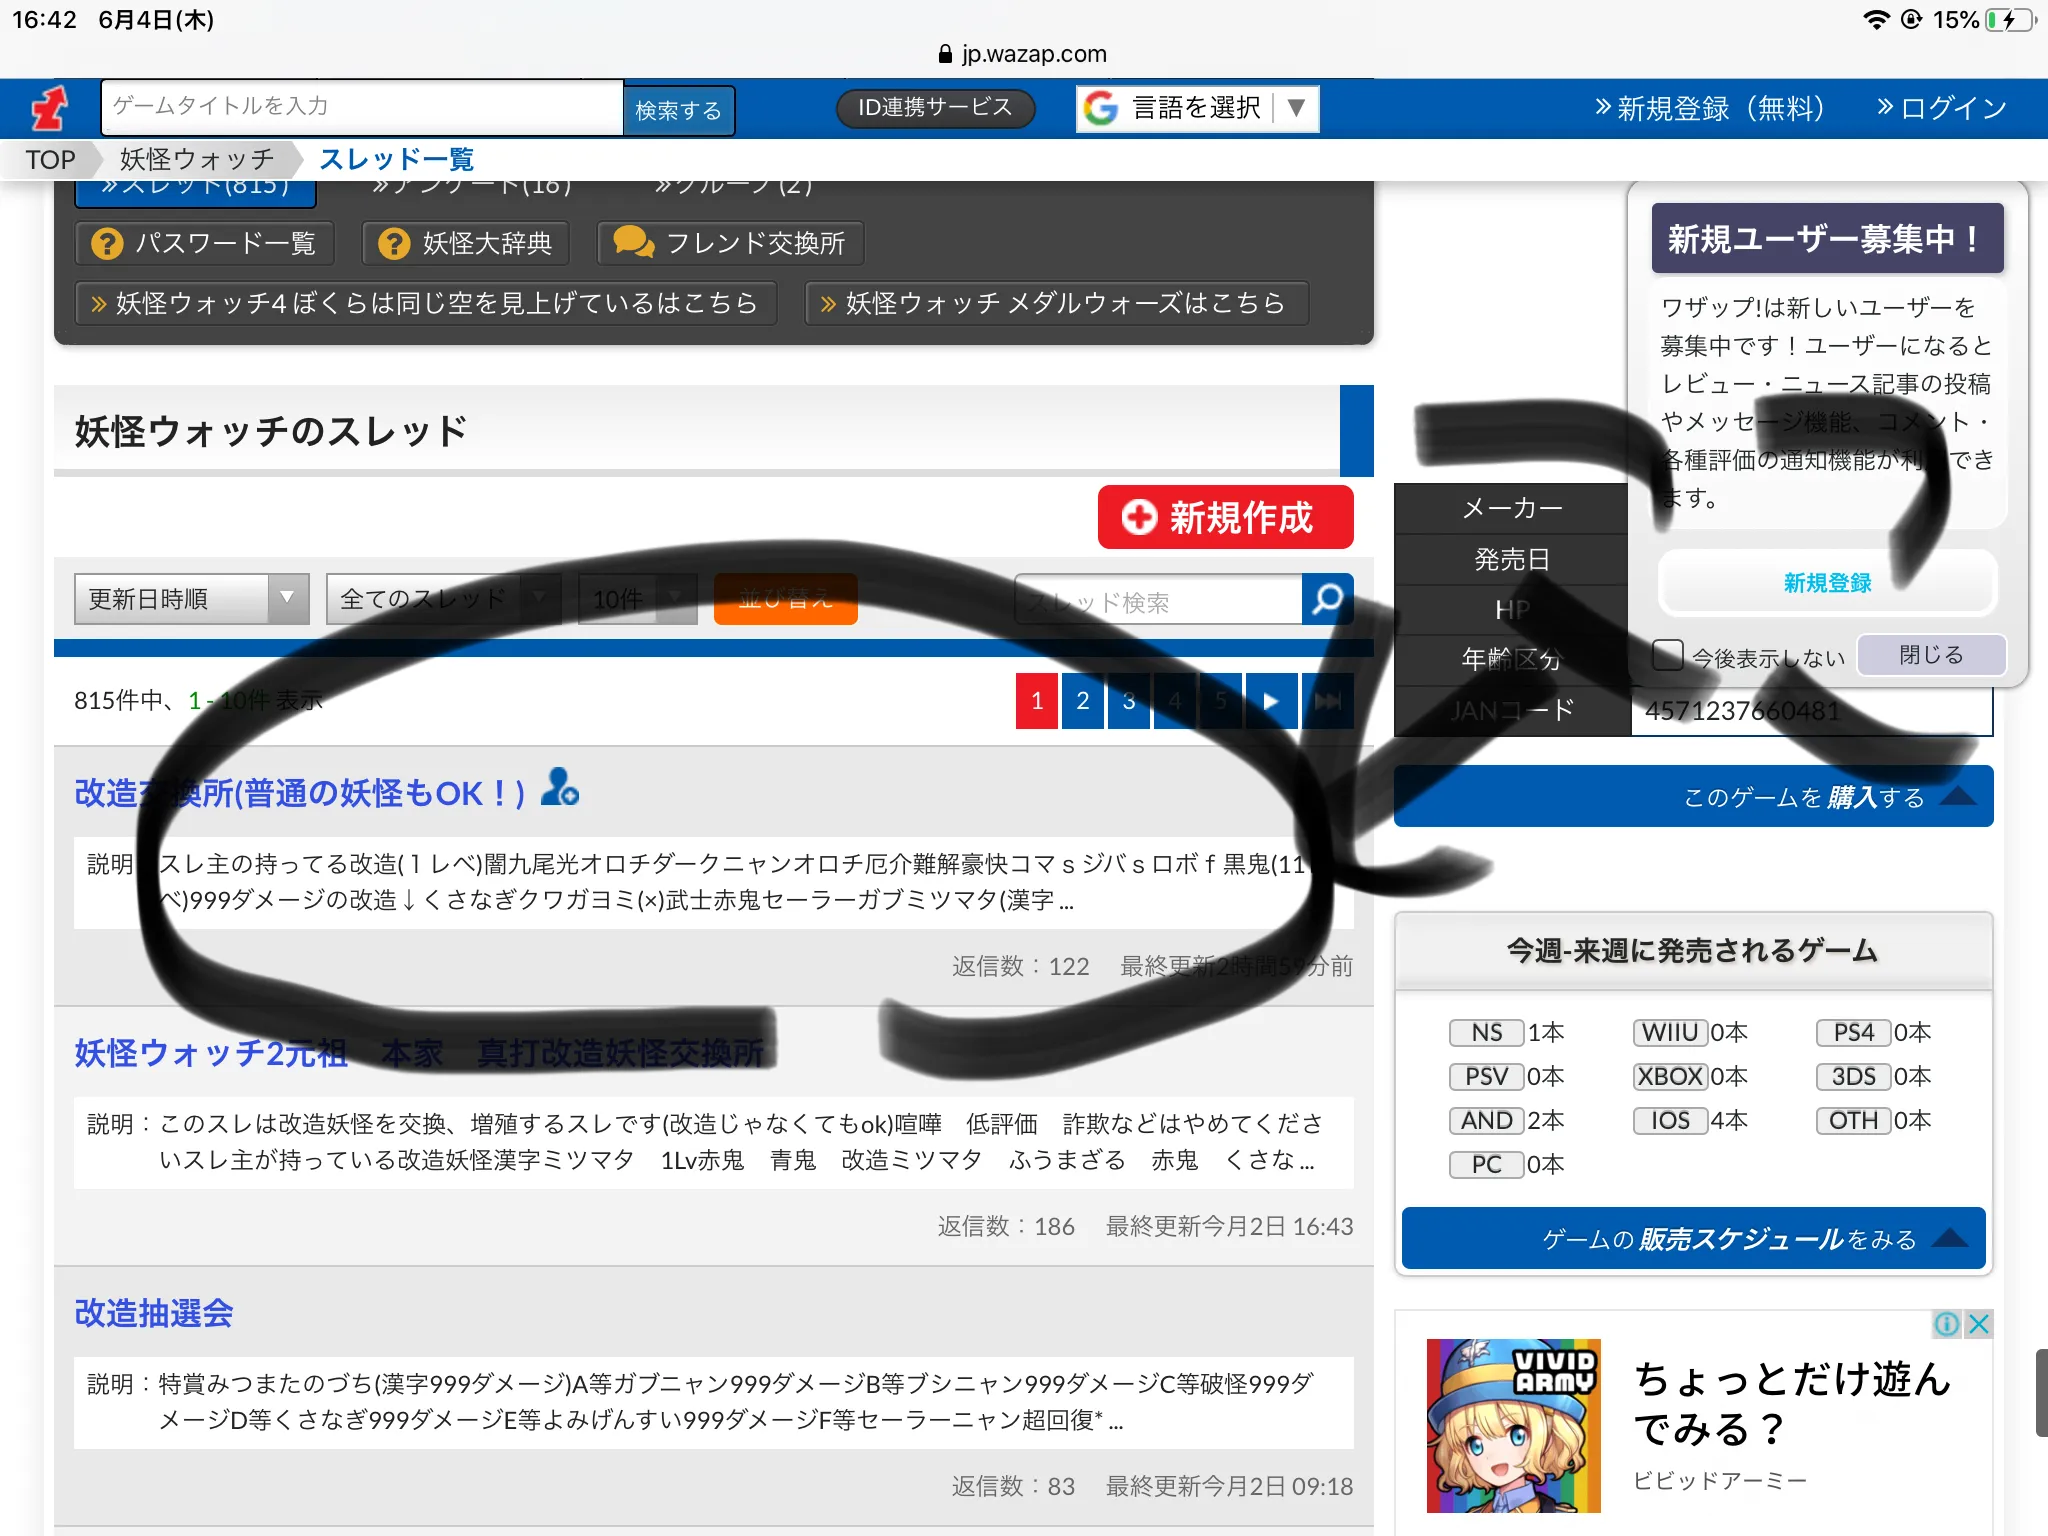Select the IOS platform tag
This screenshot has width=2048, height=1536.
point(1669,1121)
